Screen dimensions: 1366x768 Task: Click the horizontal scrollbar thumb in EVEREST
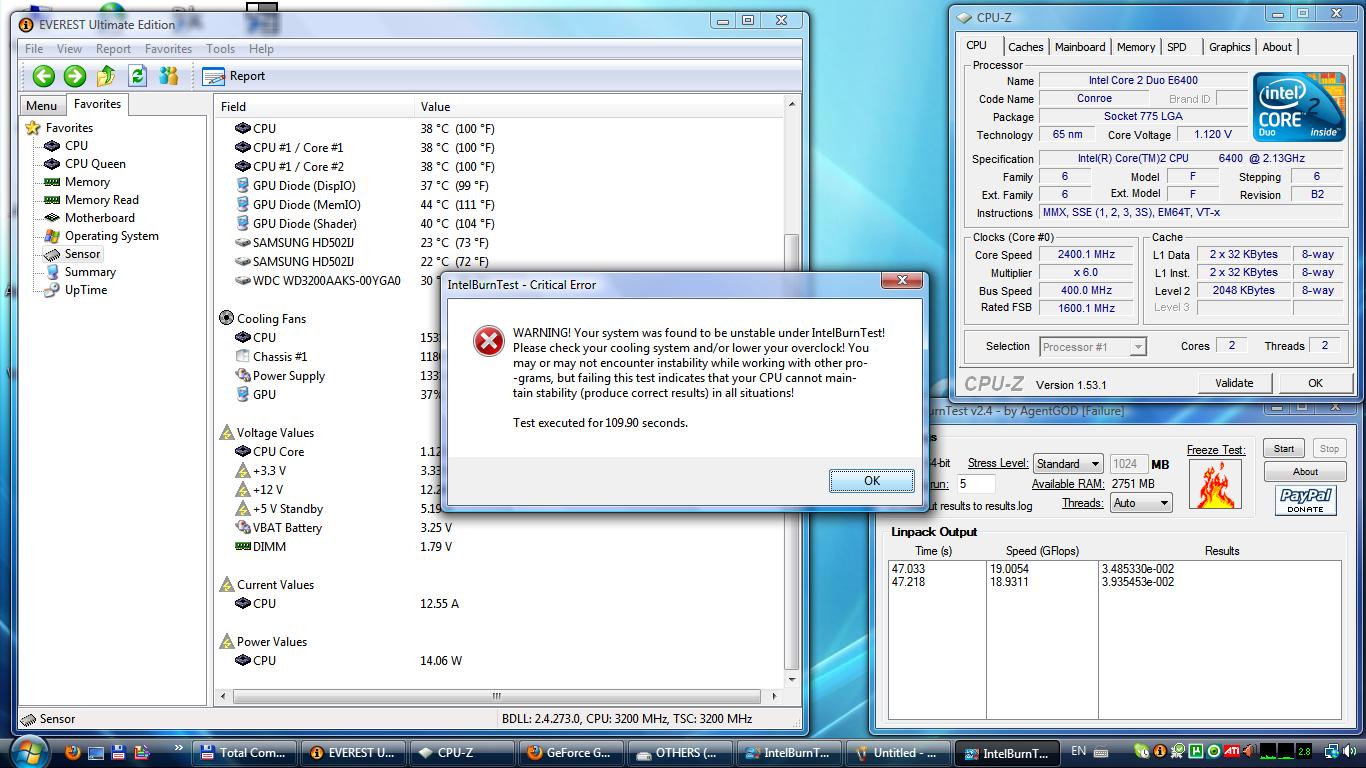click(x=497, y=696)
